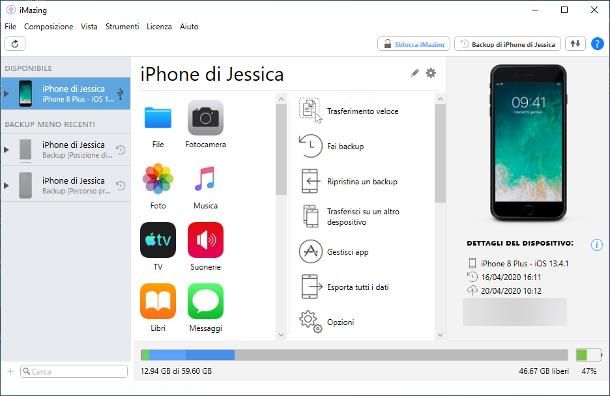Open the Strumenti menu
610x396 pixels.
coord(122,26)
